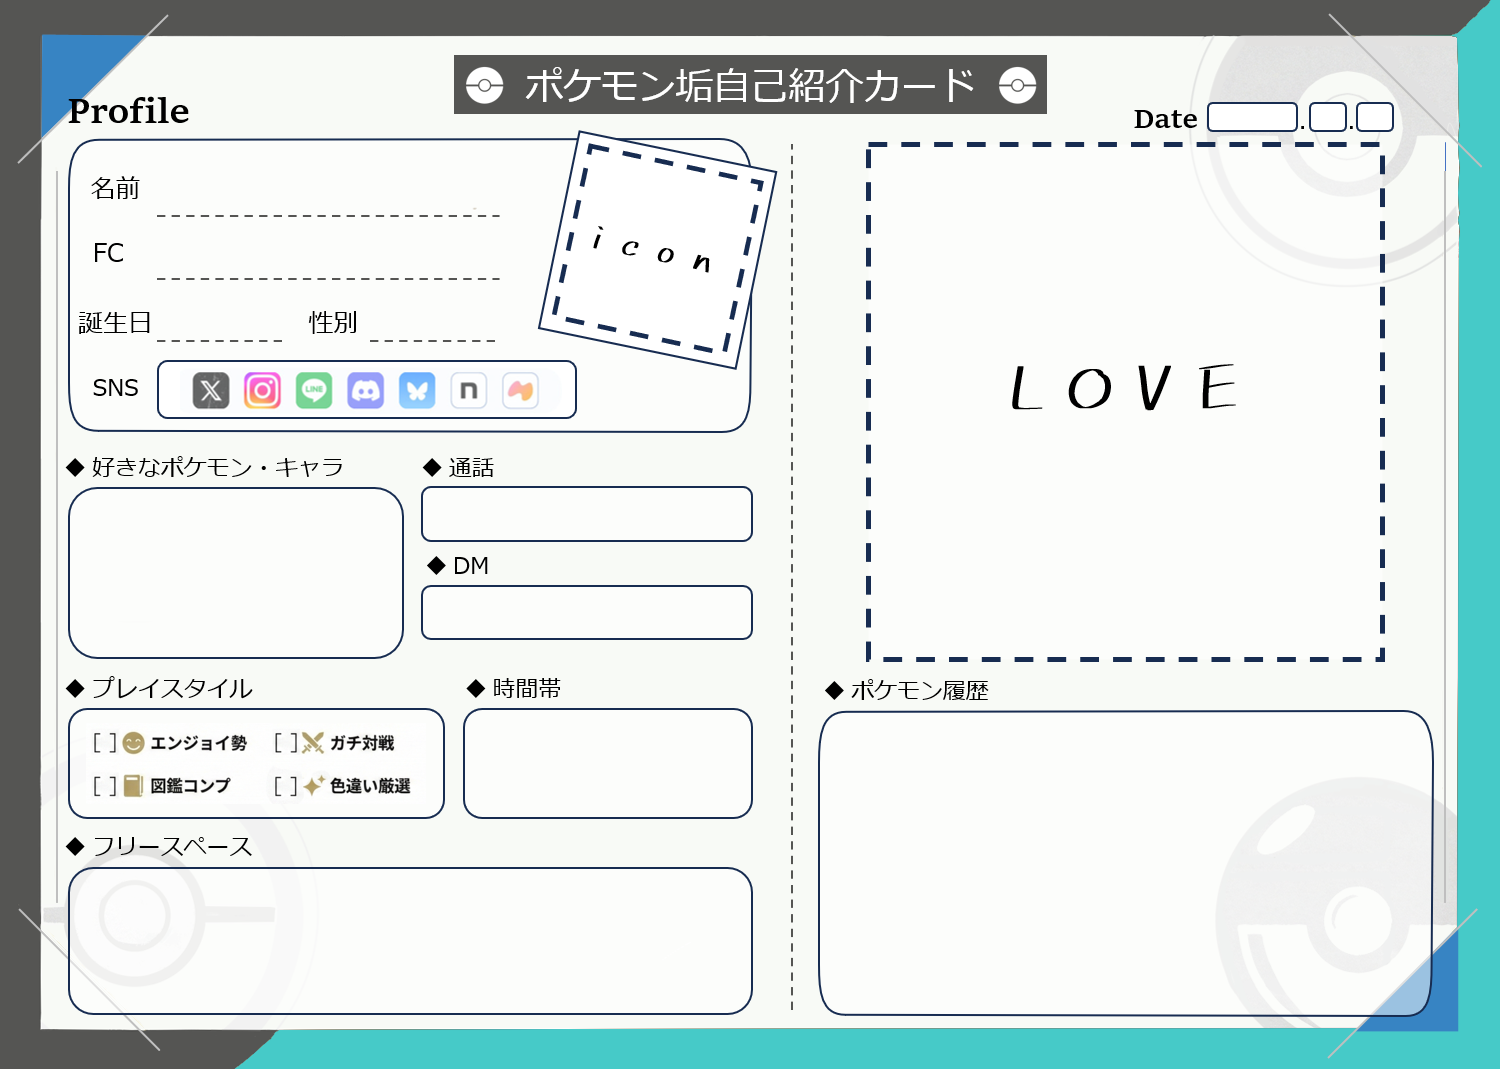Click the Discord SNS icon
This screenshot has height=1069, width=1500.
pos(366,390)
